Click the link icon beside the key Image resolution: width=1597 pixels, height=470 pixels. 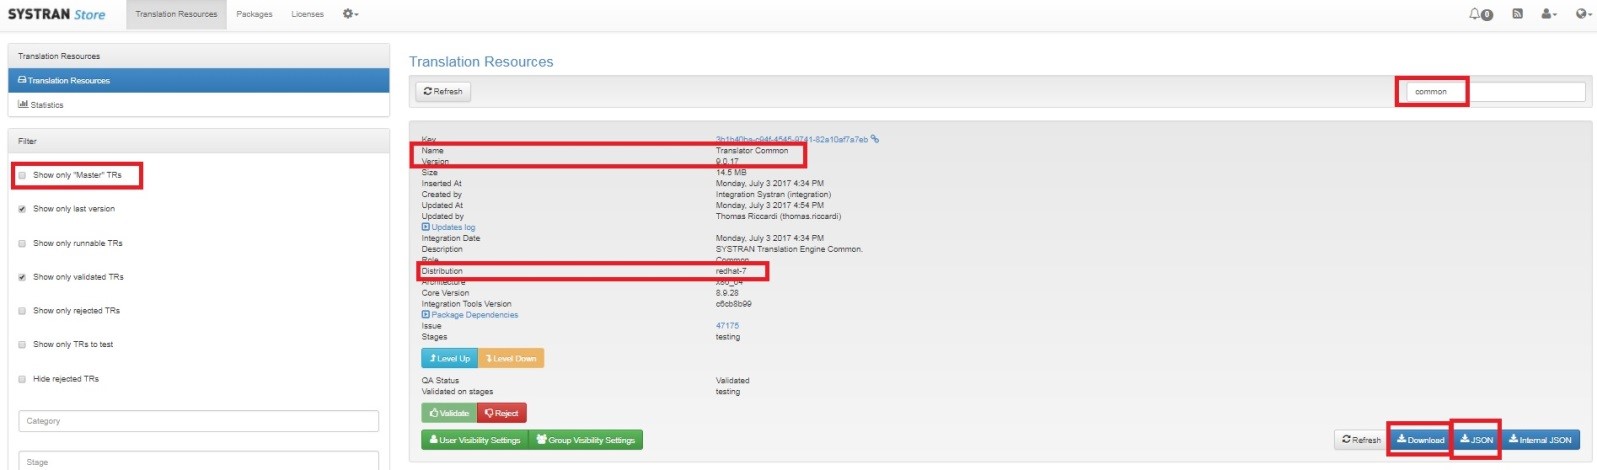tap(875, 139)
